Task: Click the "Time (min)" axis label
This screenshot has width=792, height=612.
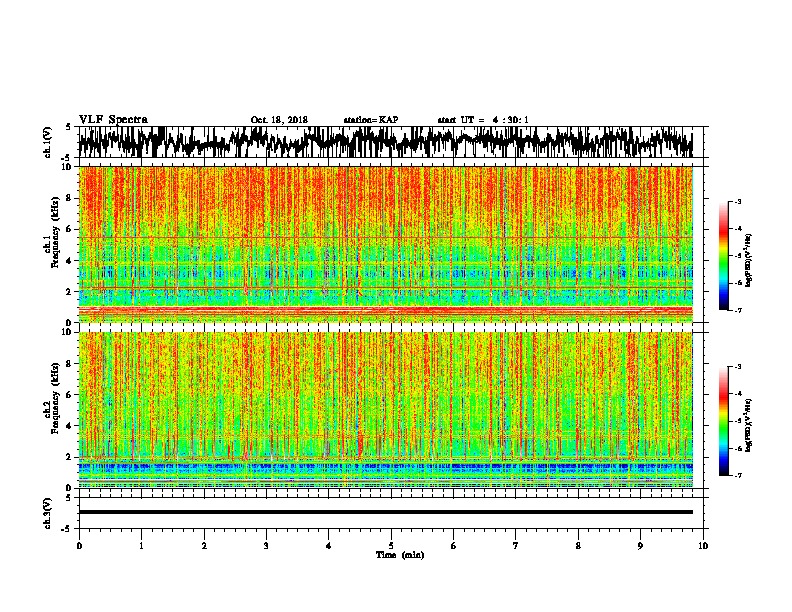Action: coord(400,555)
